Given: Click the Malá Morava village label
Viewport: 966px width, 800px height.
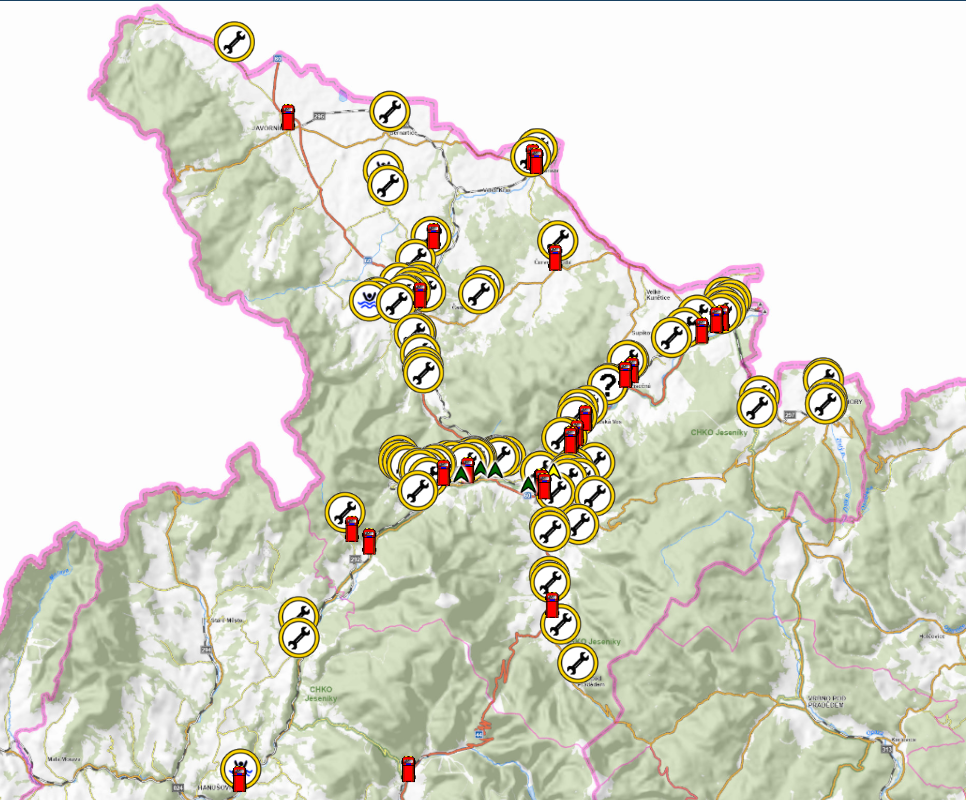Looking at the screenshot, I should click(x=62, y=759).
